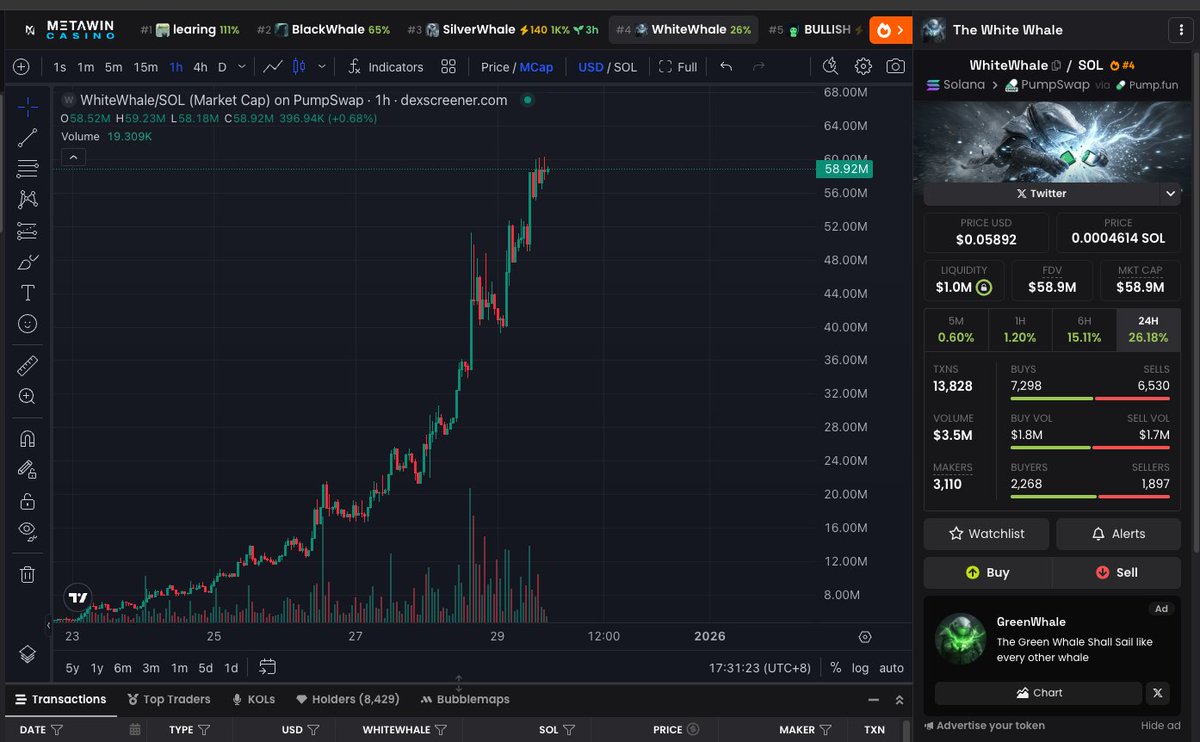Select the 15m timeframe

coord(146,67)
